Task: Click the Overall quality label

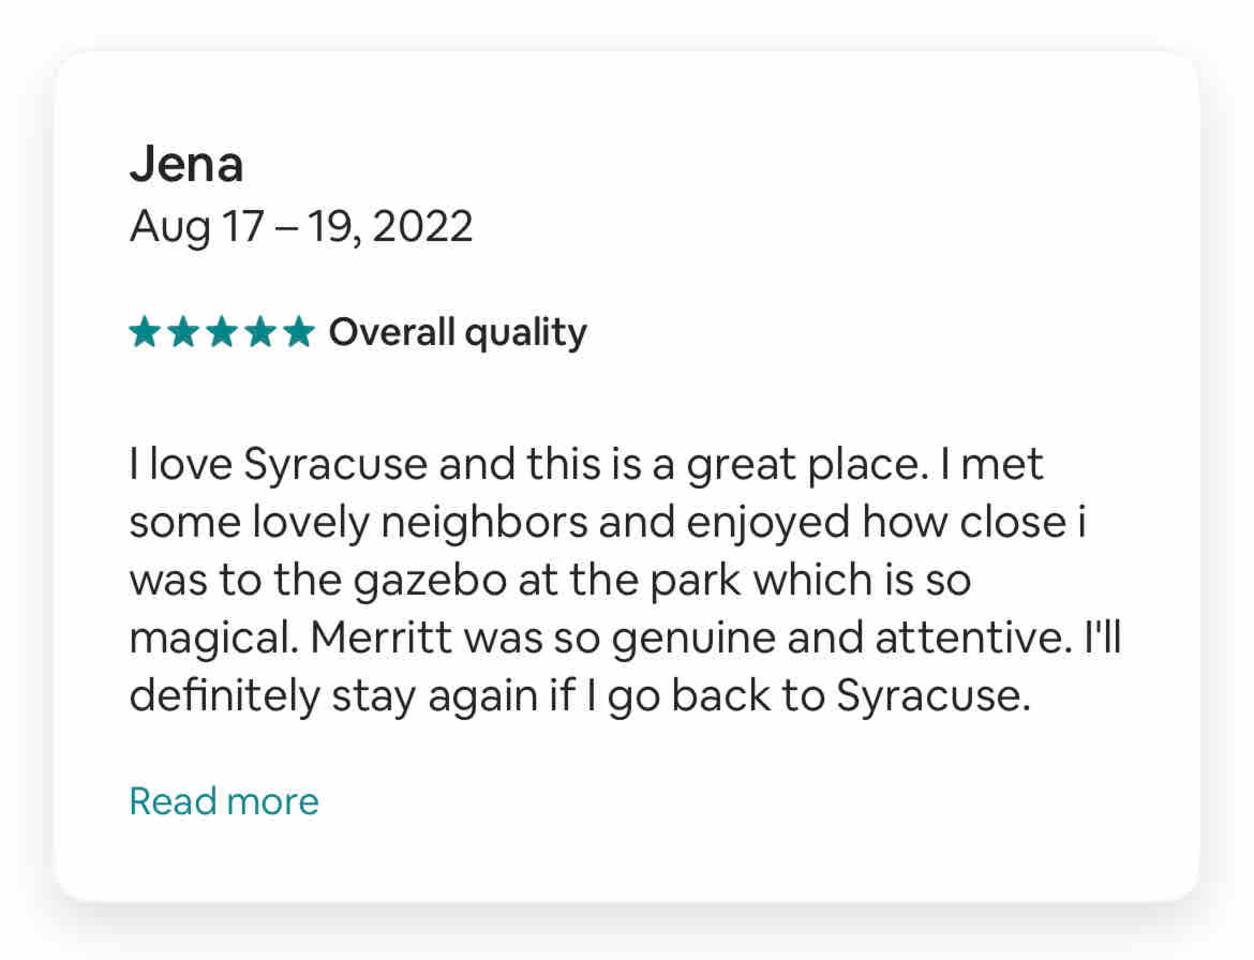Action: pyautogui.click(x=458, y=332)
